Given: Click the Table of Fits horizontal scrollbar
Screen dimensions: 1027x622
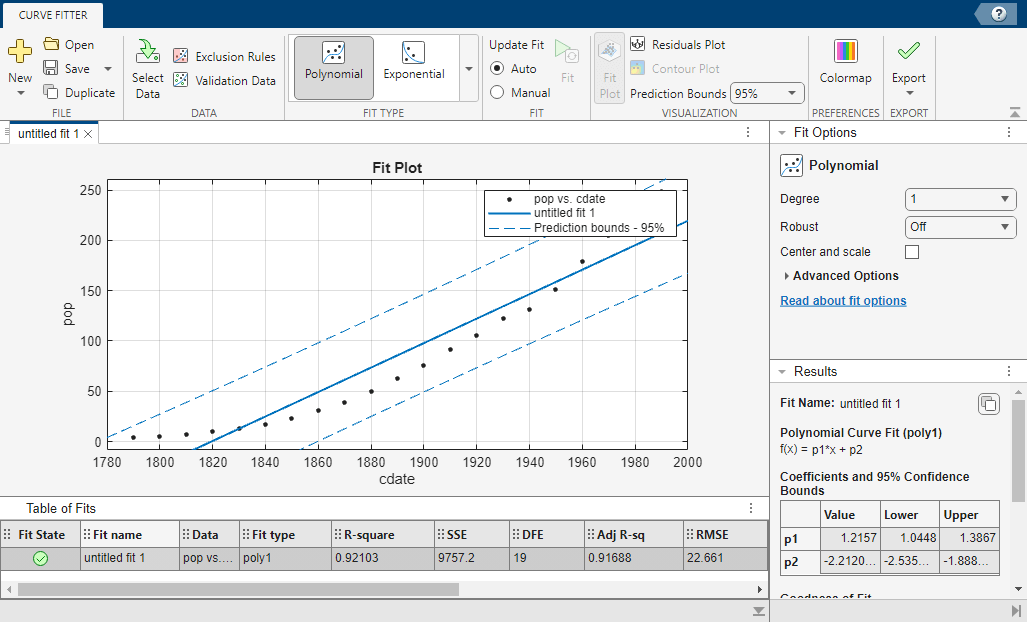Looking at the screenshot, I should [x=238, y=590].
